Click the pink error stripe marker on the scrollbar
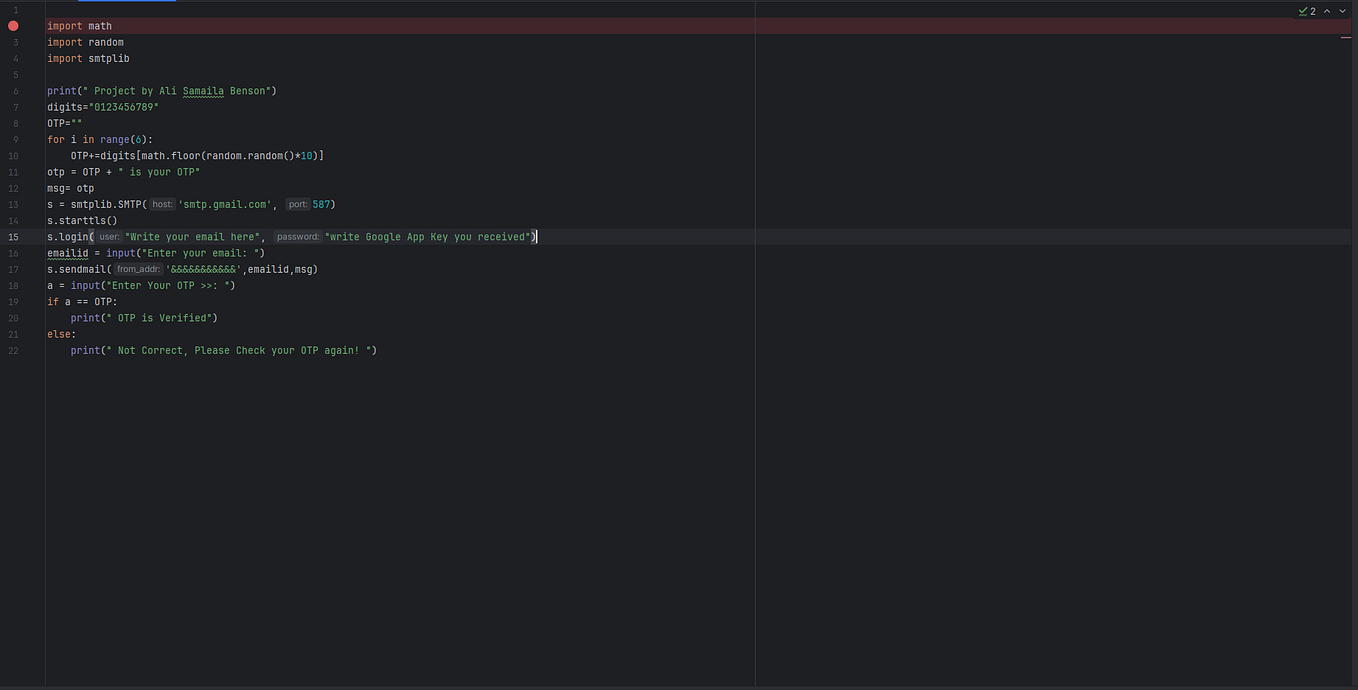The image size is (1358, 690). (1346, 36)
